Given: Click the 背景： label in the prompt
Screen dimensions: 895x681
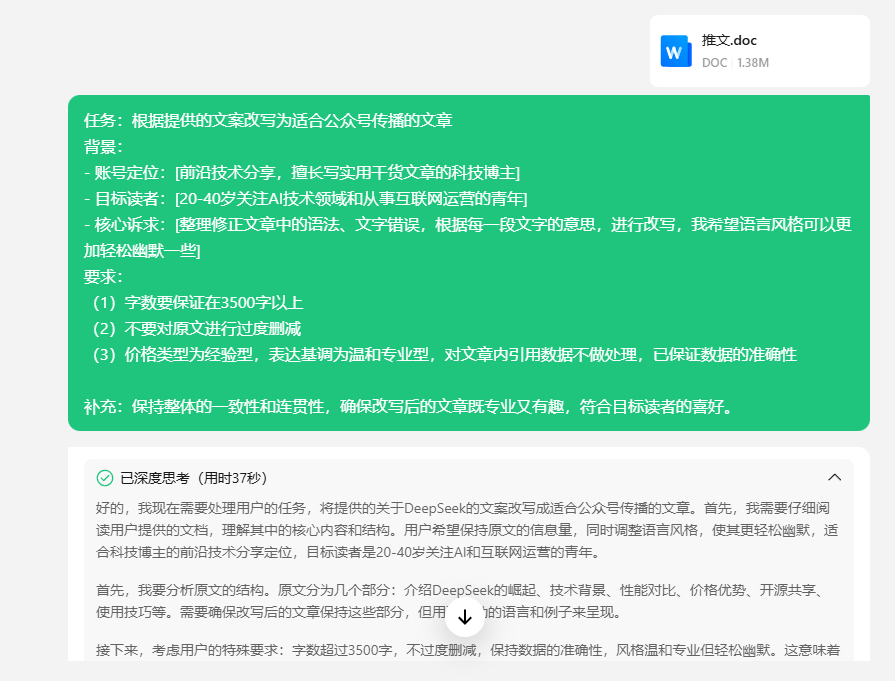Looking at the screenshot, I should point(103,147).
